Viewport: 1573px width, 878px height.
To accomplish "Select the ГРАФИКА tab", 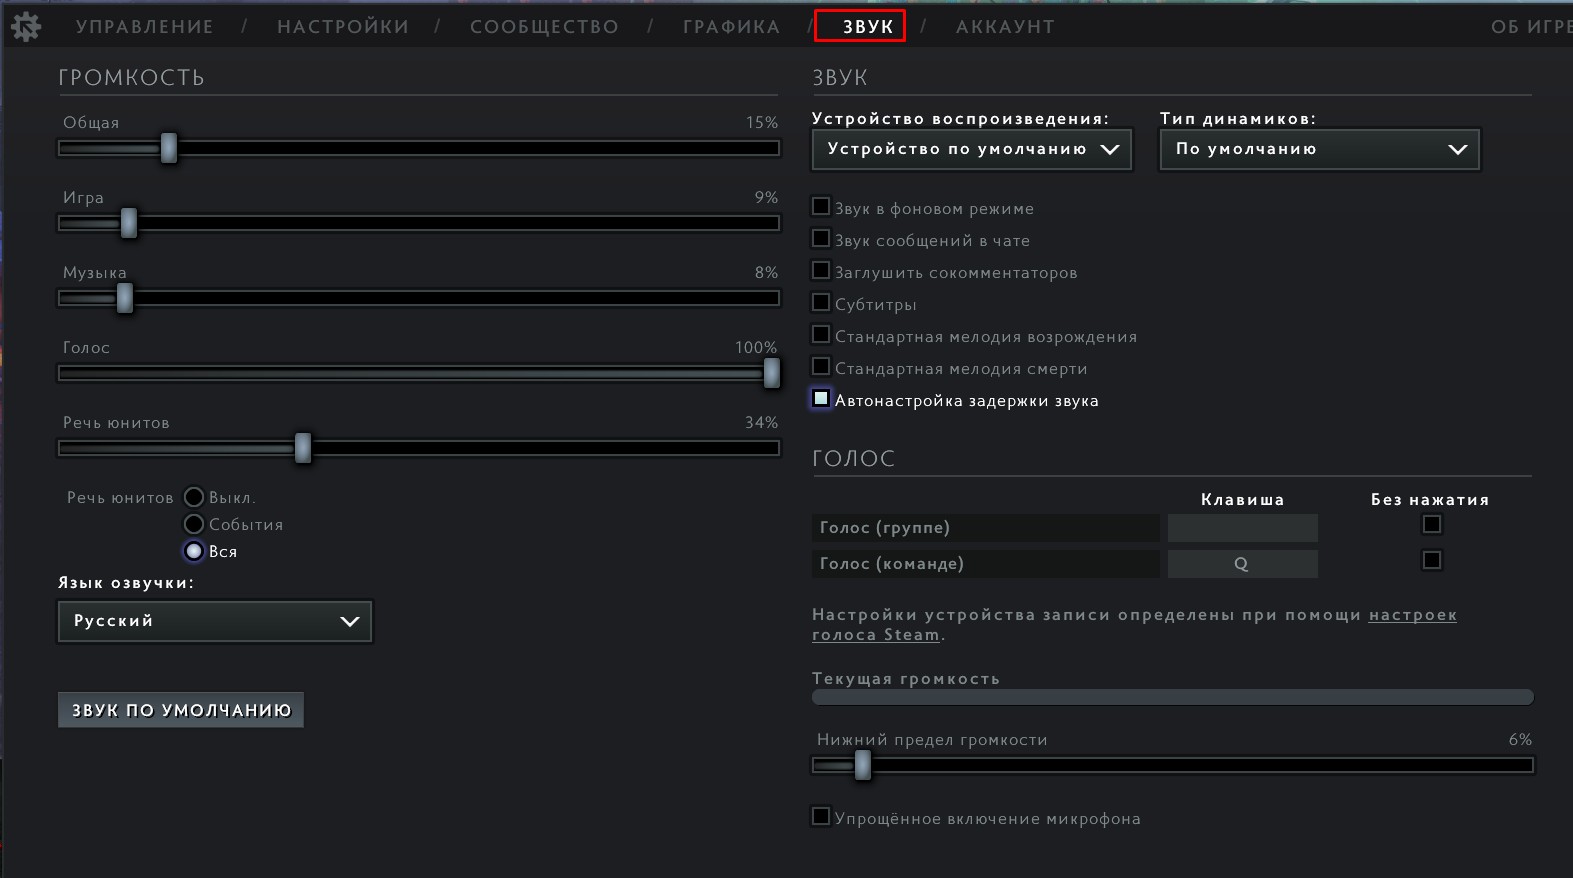I will [x=731, y=27].
